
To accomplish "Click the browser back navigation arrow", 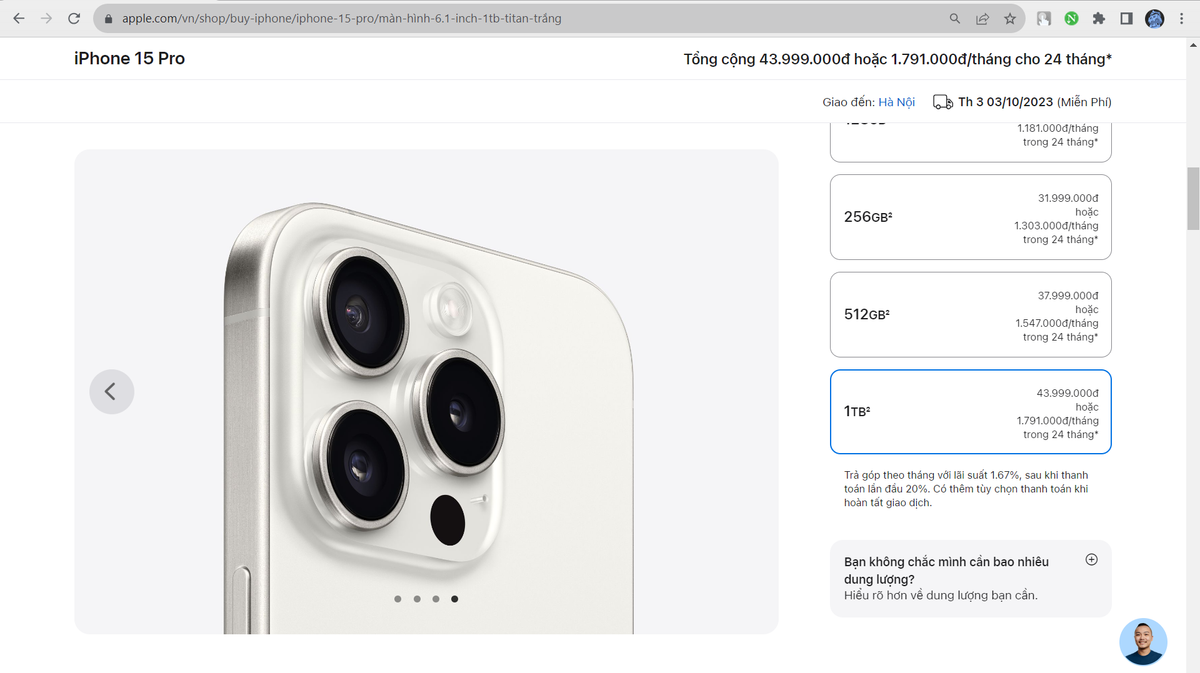I will [x=18, y=18].
